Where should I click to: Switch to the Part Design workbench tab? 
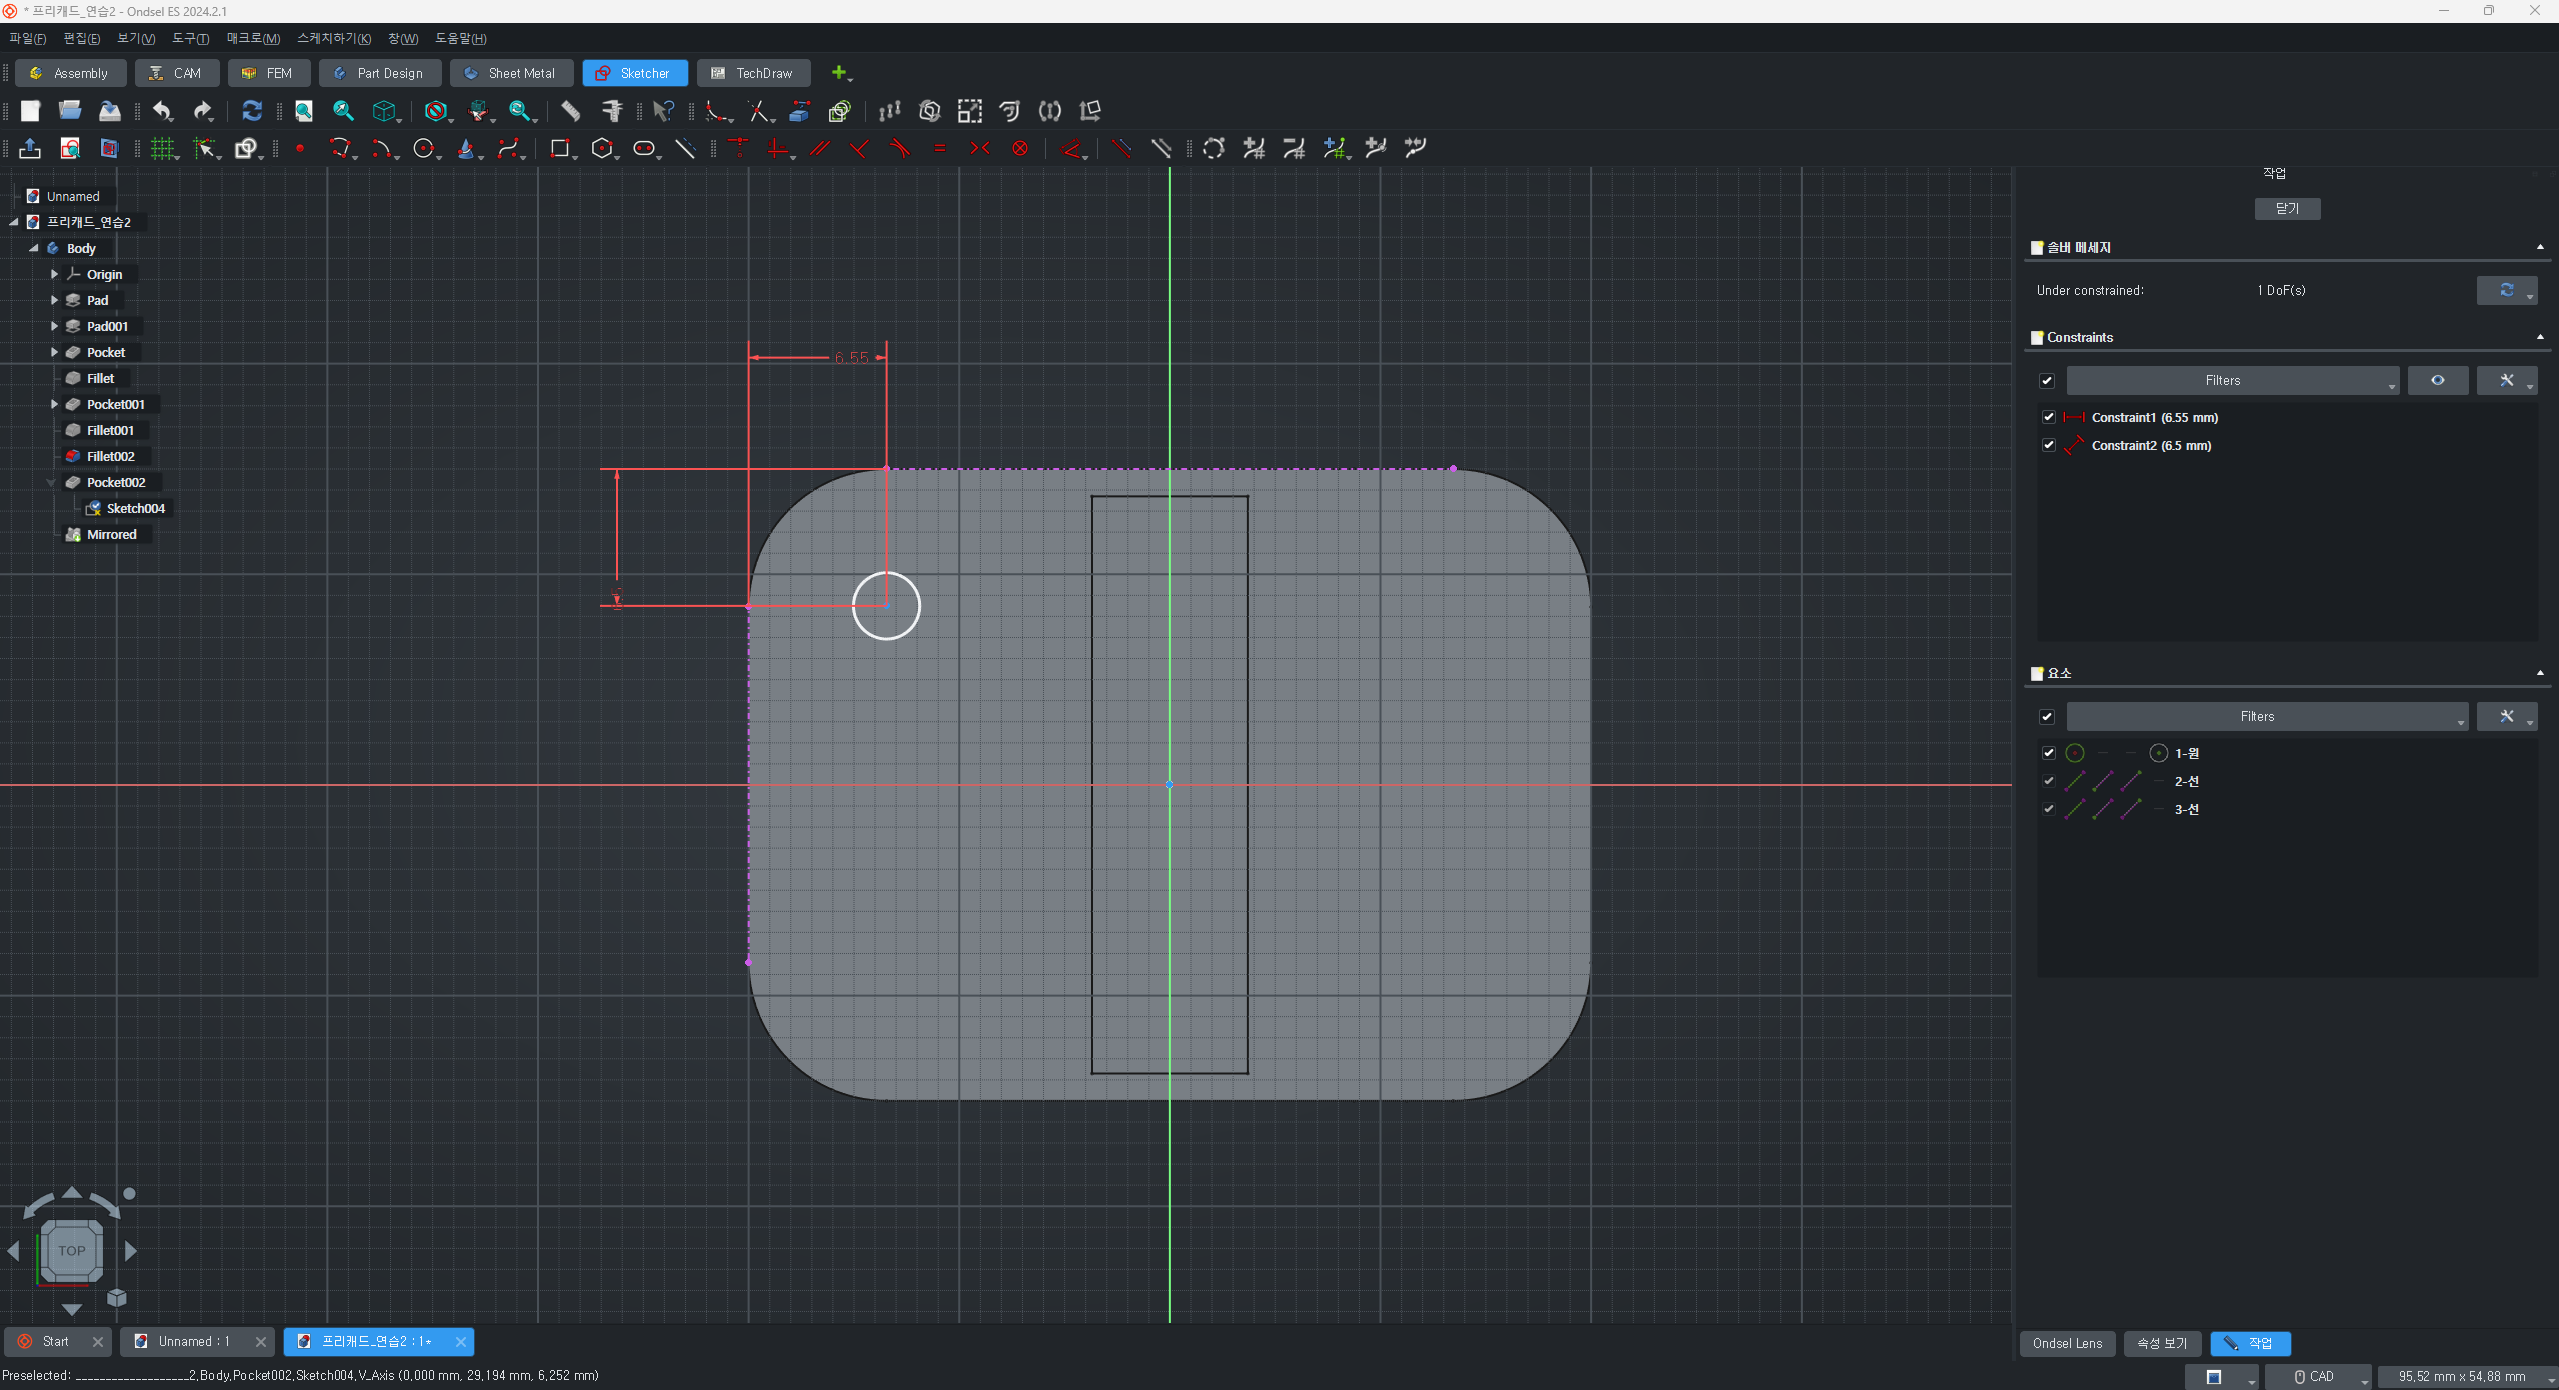[x=379, y=73]
